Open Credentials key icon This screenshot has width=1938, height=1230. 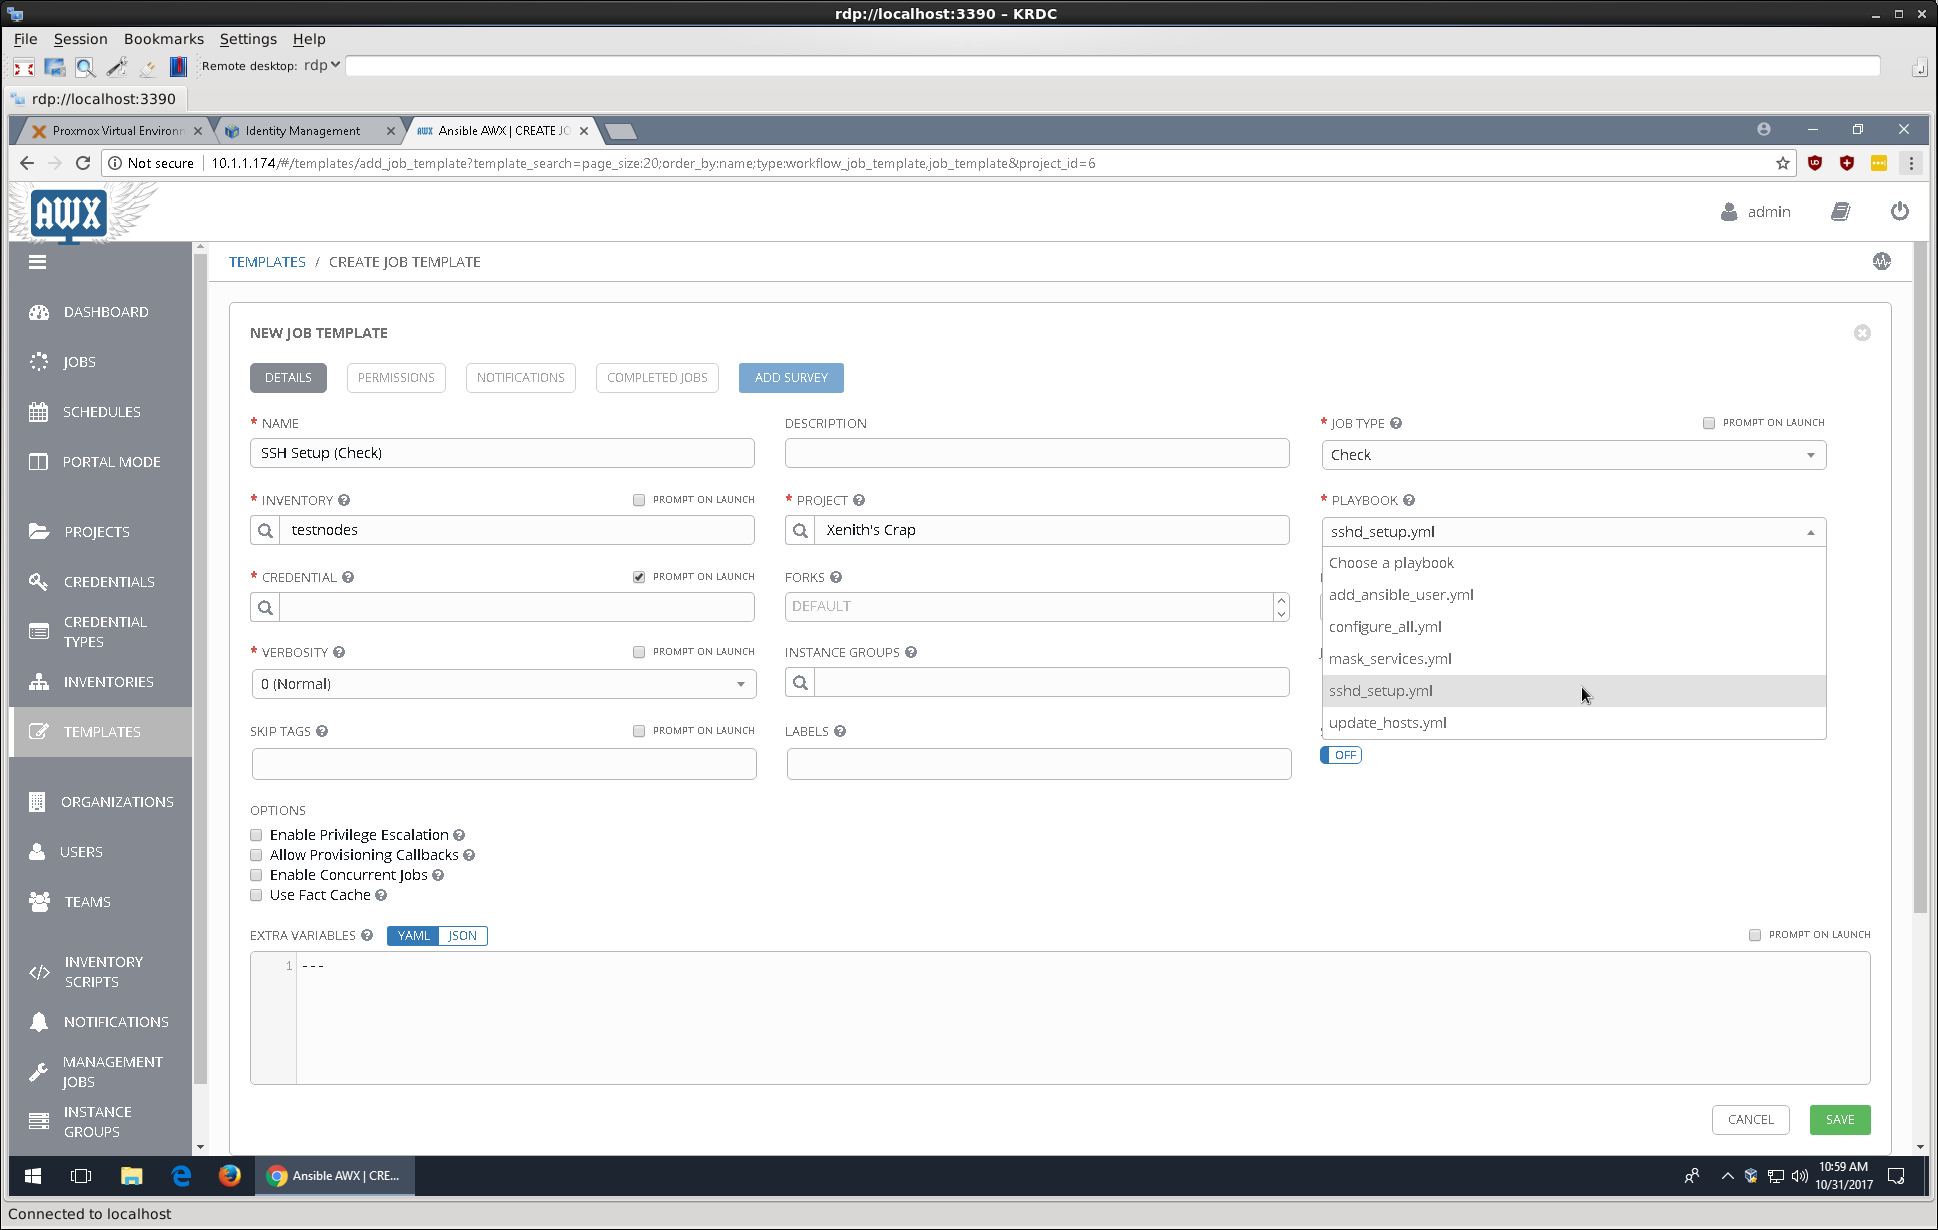point(39,582)
